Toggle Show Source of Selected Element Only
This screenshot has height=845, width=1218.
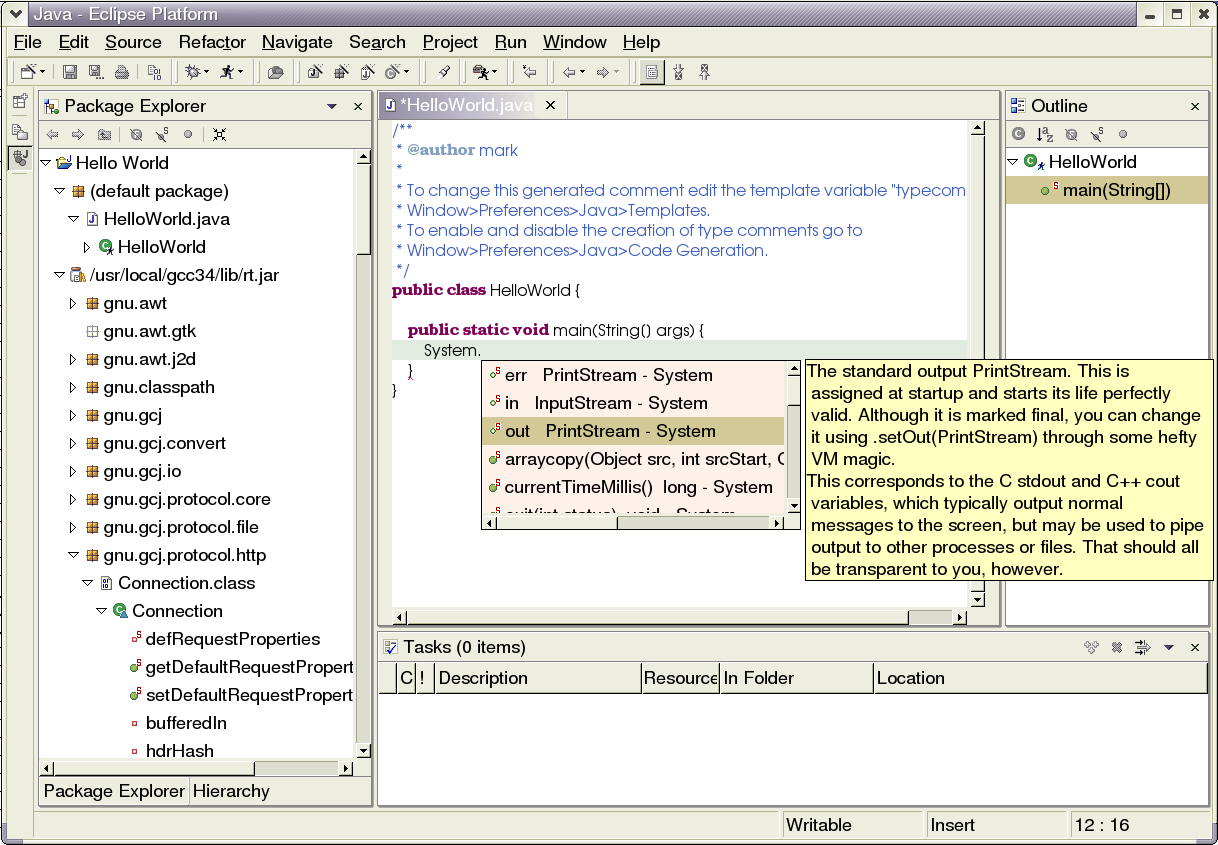(651, 72)
